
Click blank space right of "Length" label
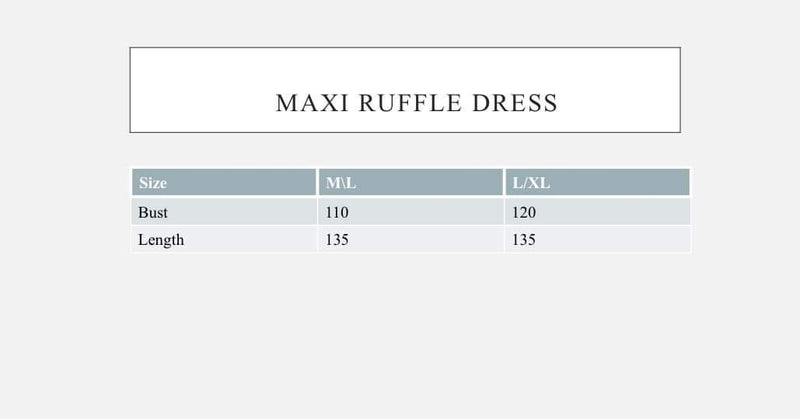click(x=250, y=240)
